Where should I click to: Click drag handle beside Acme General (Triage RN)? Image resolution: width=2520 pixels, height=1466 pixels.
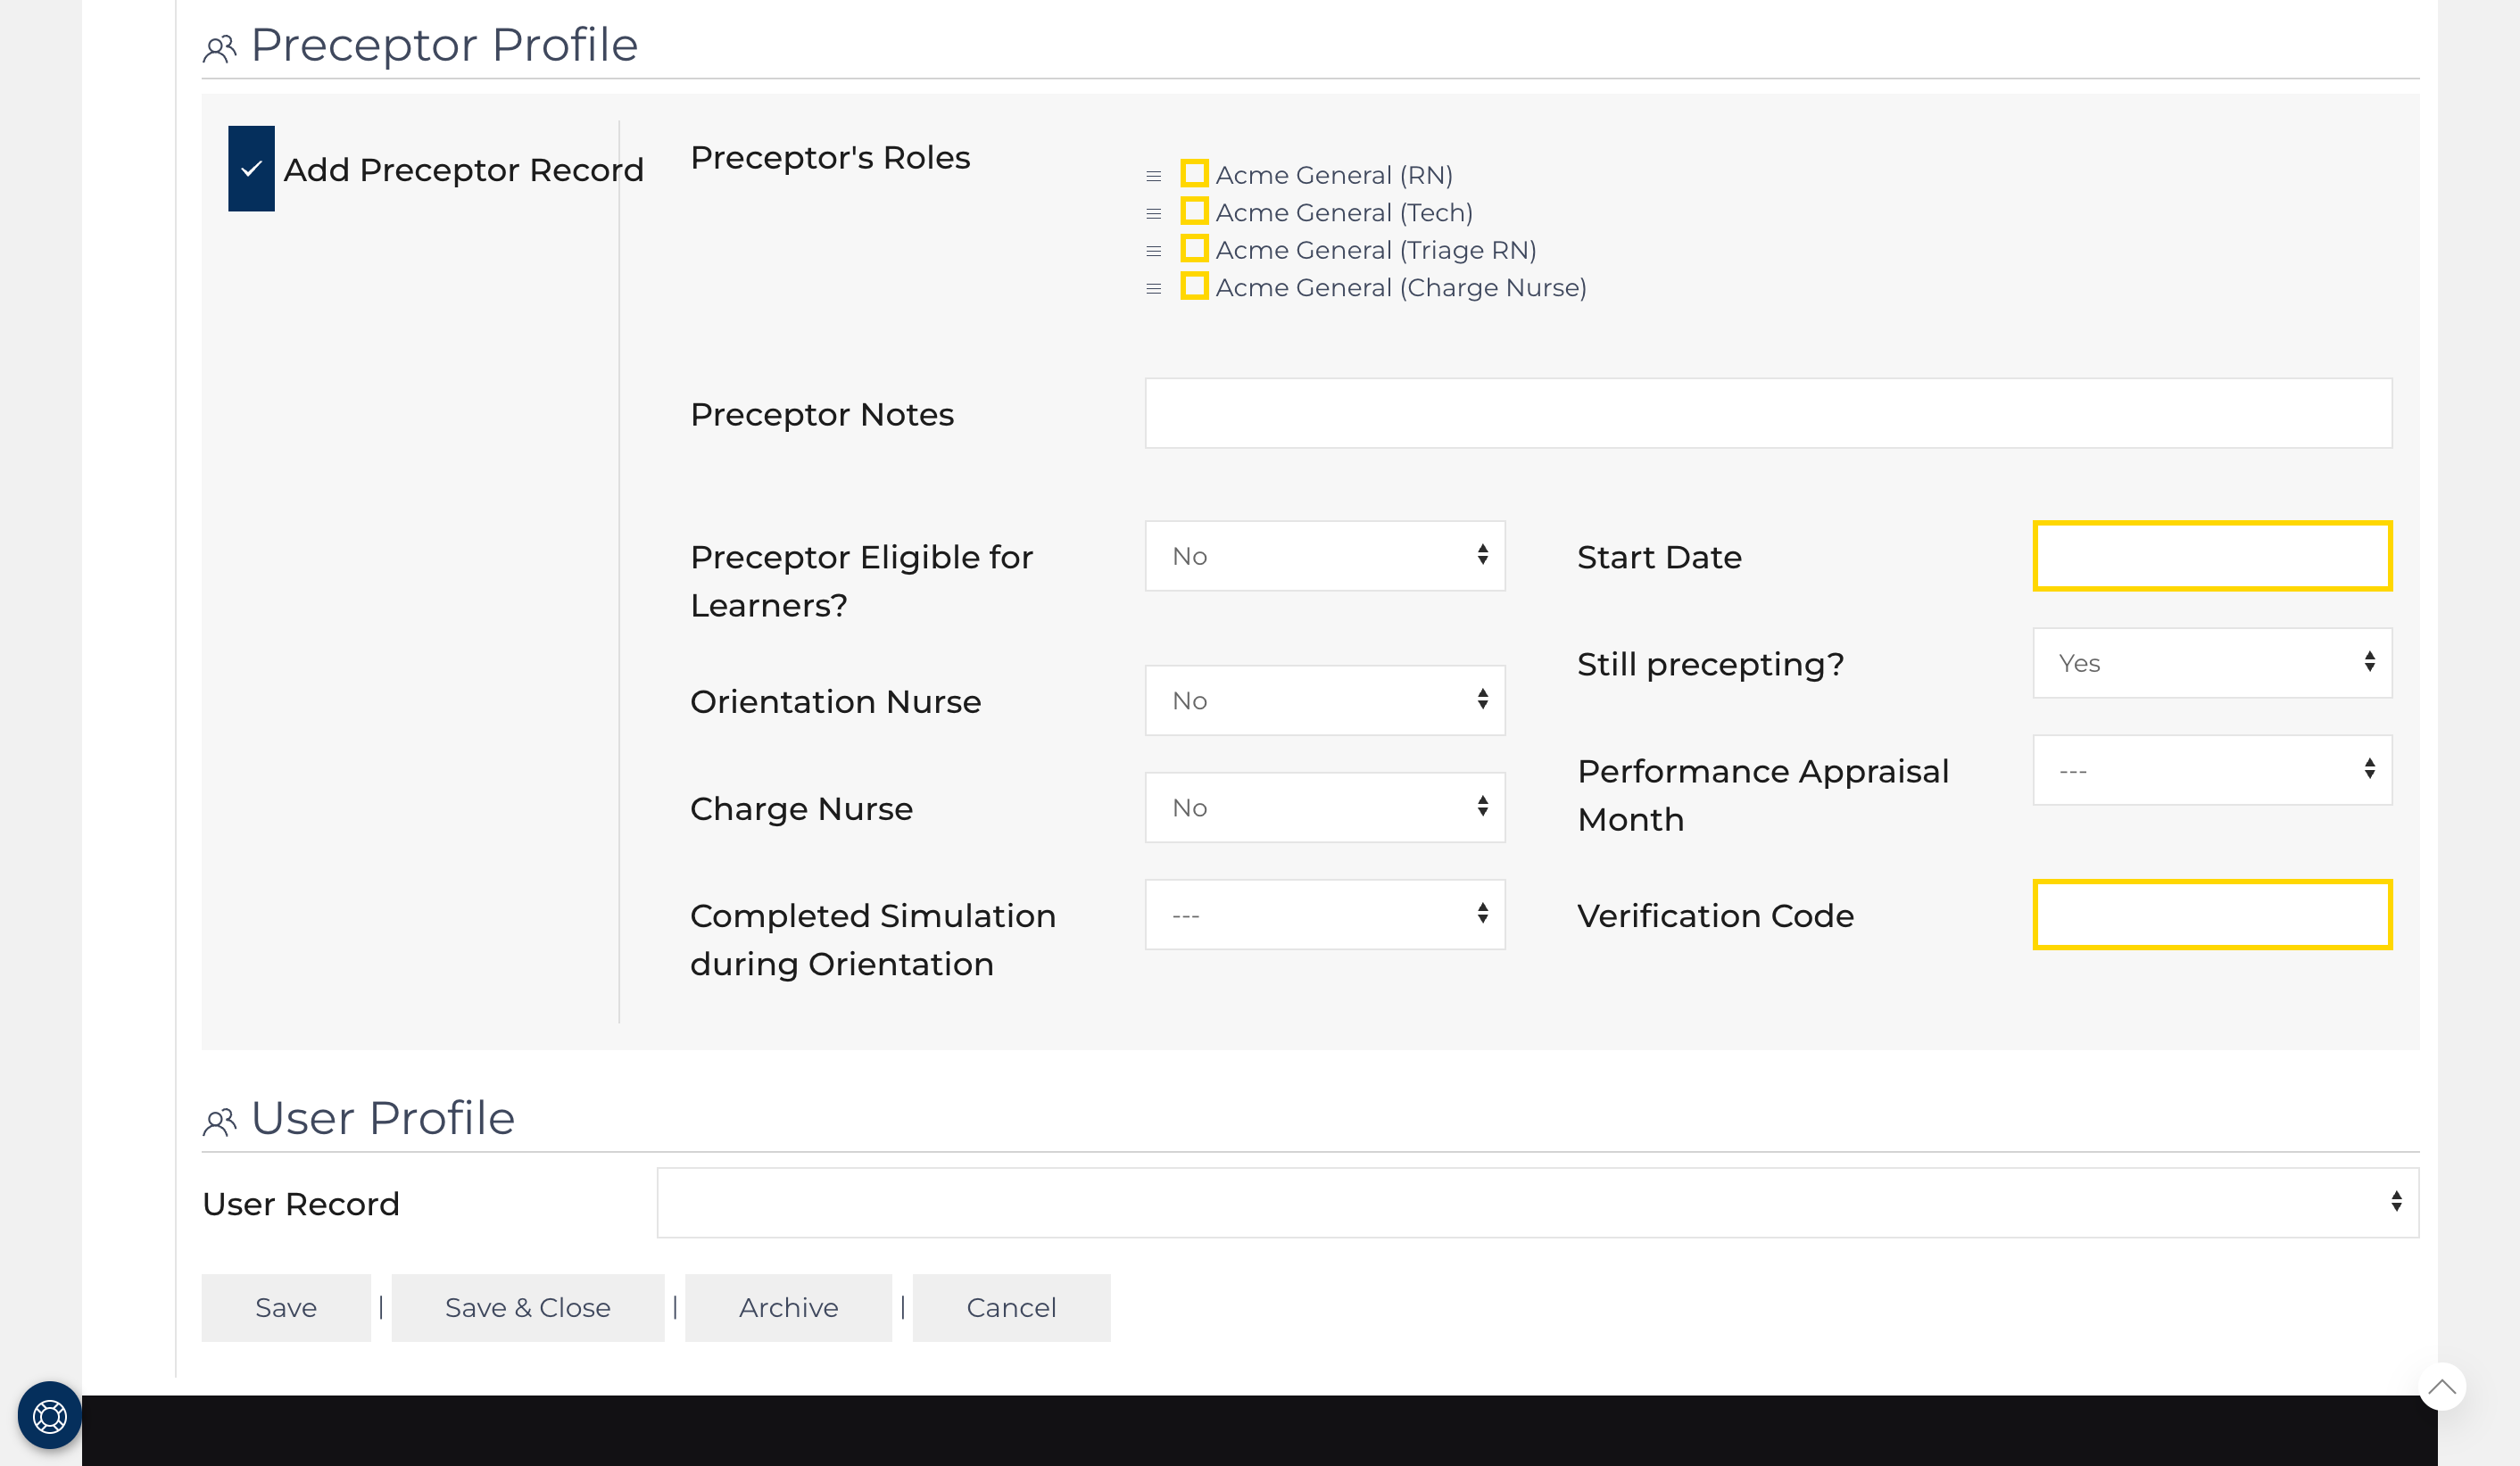point(1153,251)
